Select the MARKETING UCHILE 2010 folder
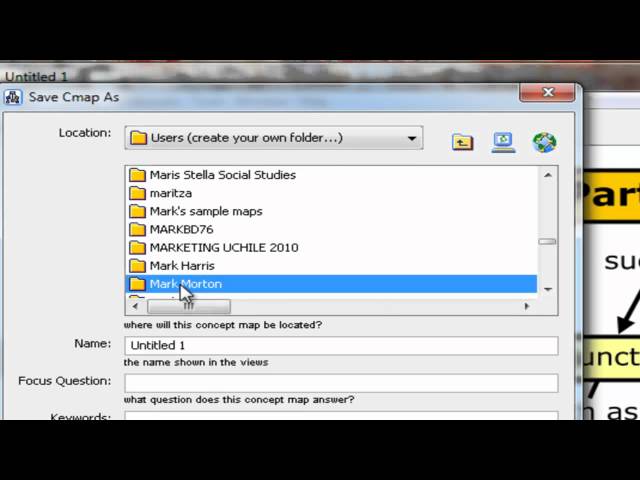This screenshot has height=480, width=640. click(x=331, y=248)
